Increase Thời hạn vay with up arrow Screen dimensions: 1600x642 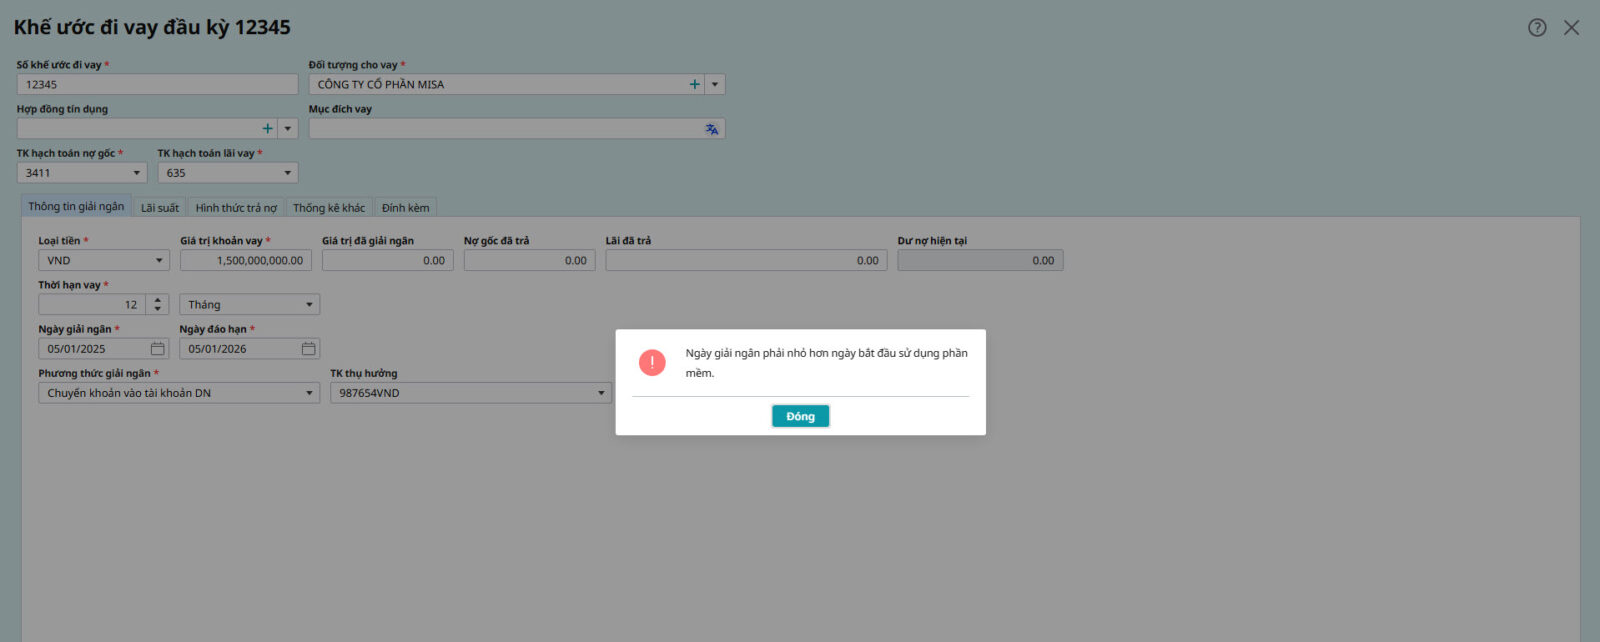click(157, 300)
